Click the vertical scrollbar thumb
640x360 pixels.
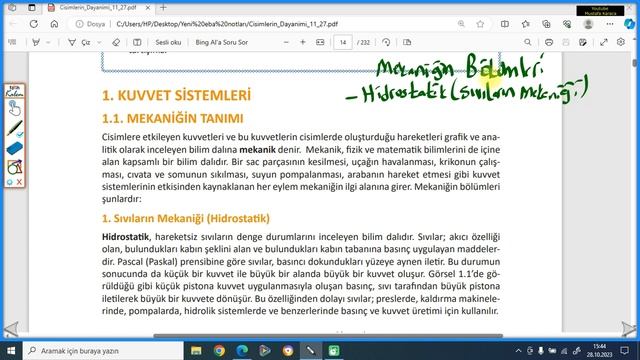tap(634, 63)
